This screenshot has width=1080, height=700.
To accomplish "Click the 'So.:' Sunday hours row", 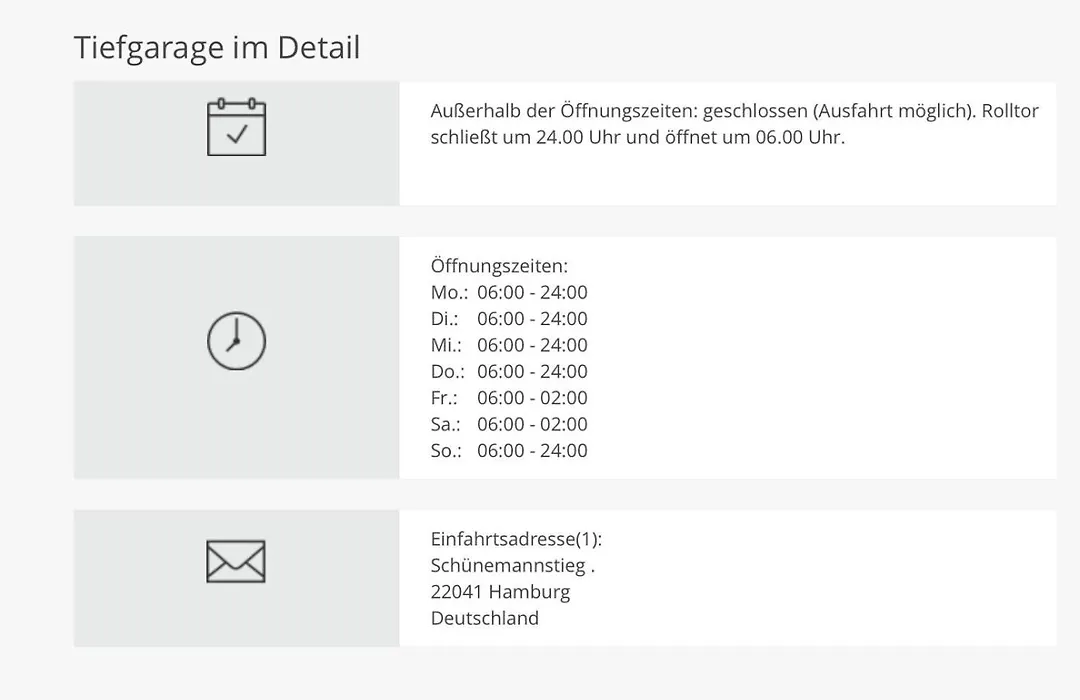I will click(509, 450).
